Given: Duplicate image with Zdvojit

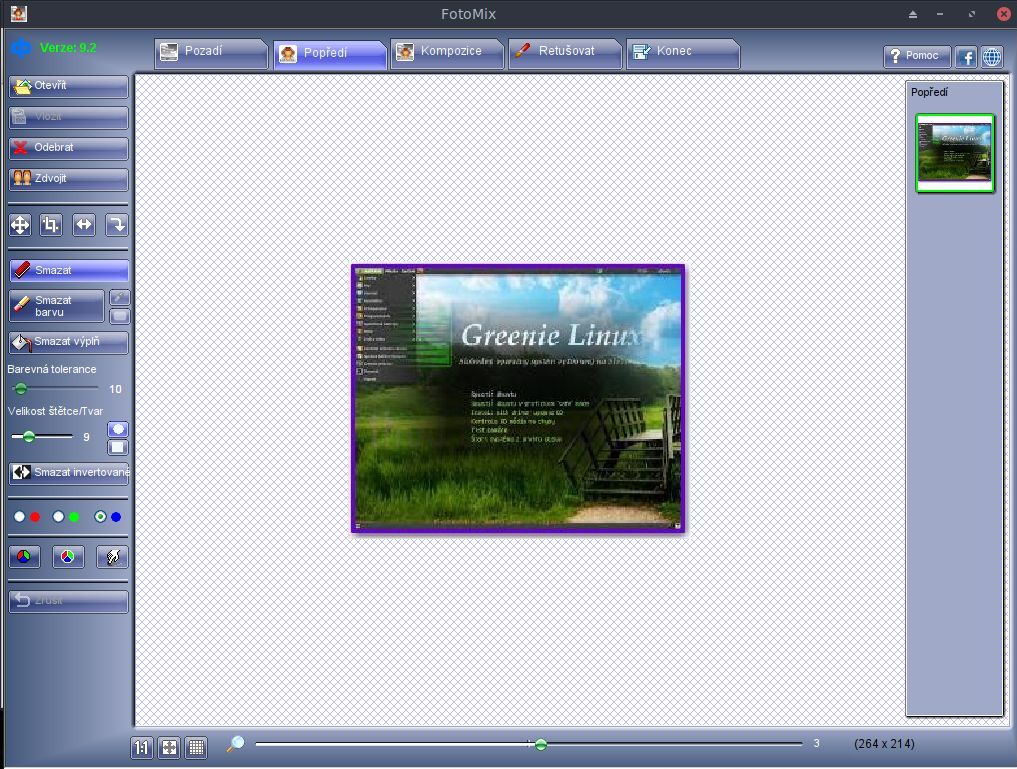Looking at the screenshot, I should [69, 180].
